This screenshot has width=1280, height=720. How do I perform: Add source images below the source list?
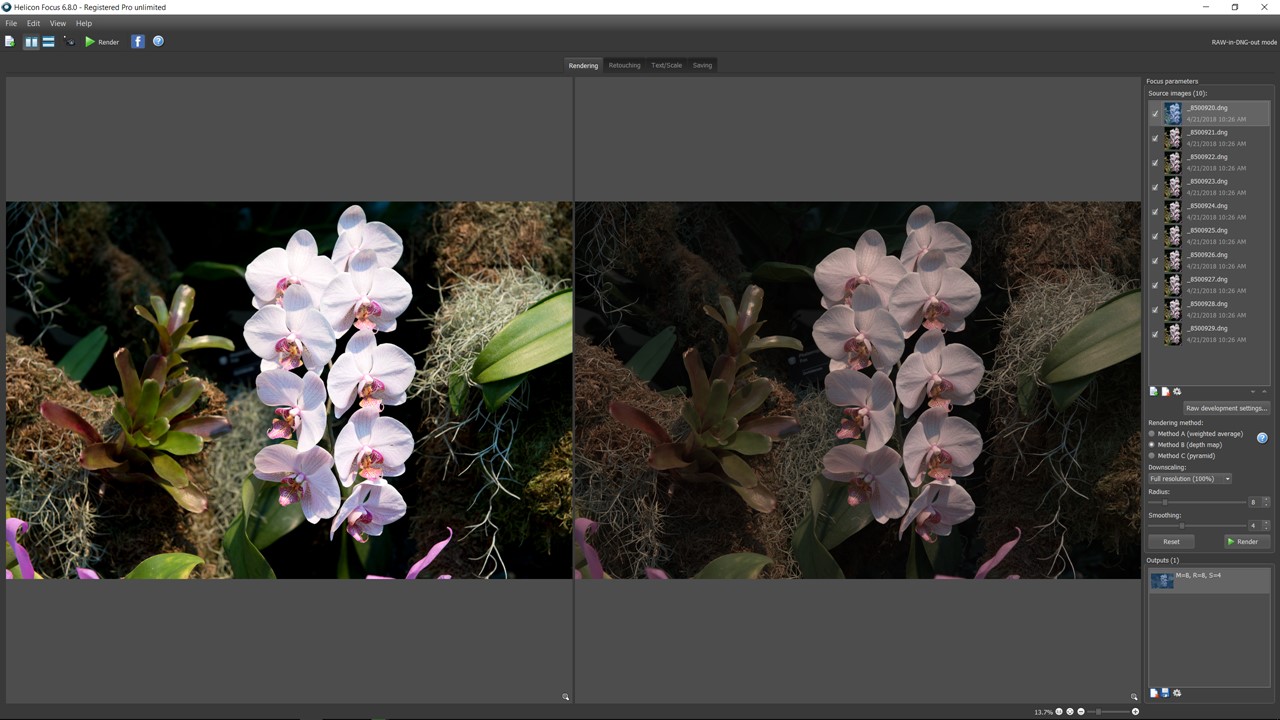click(x=1153, y=391)
